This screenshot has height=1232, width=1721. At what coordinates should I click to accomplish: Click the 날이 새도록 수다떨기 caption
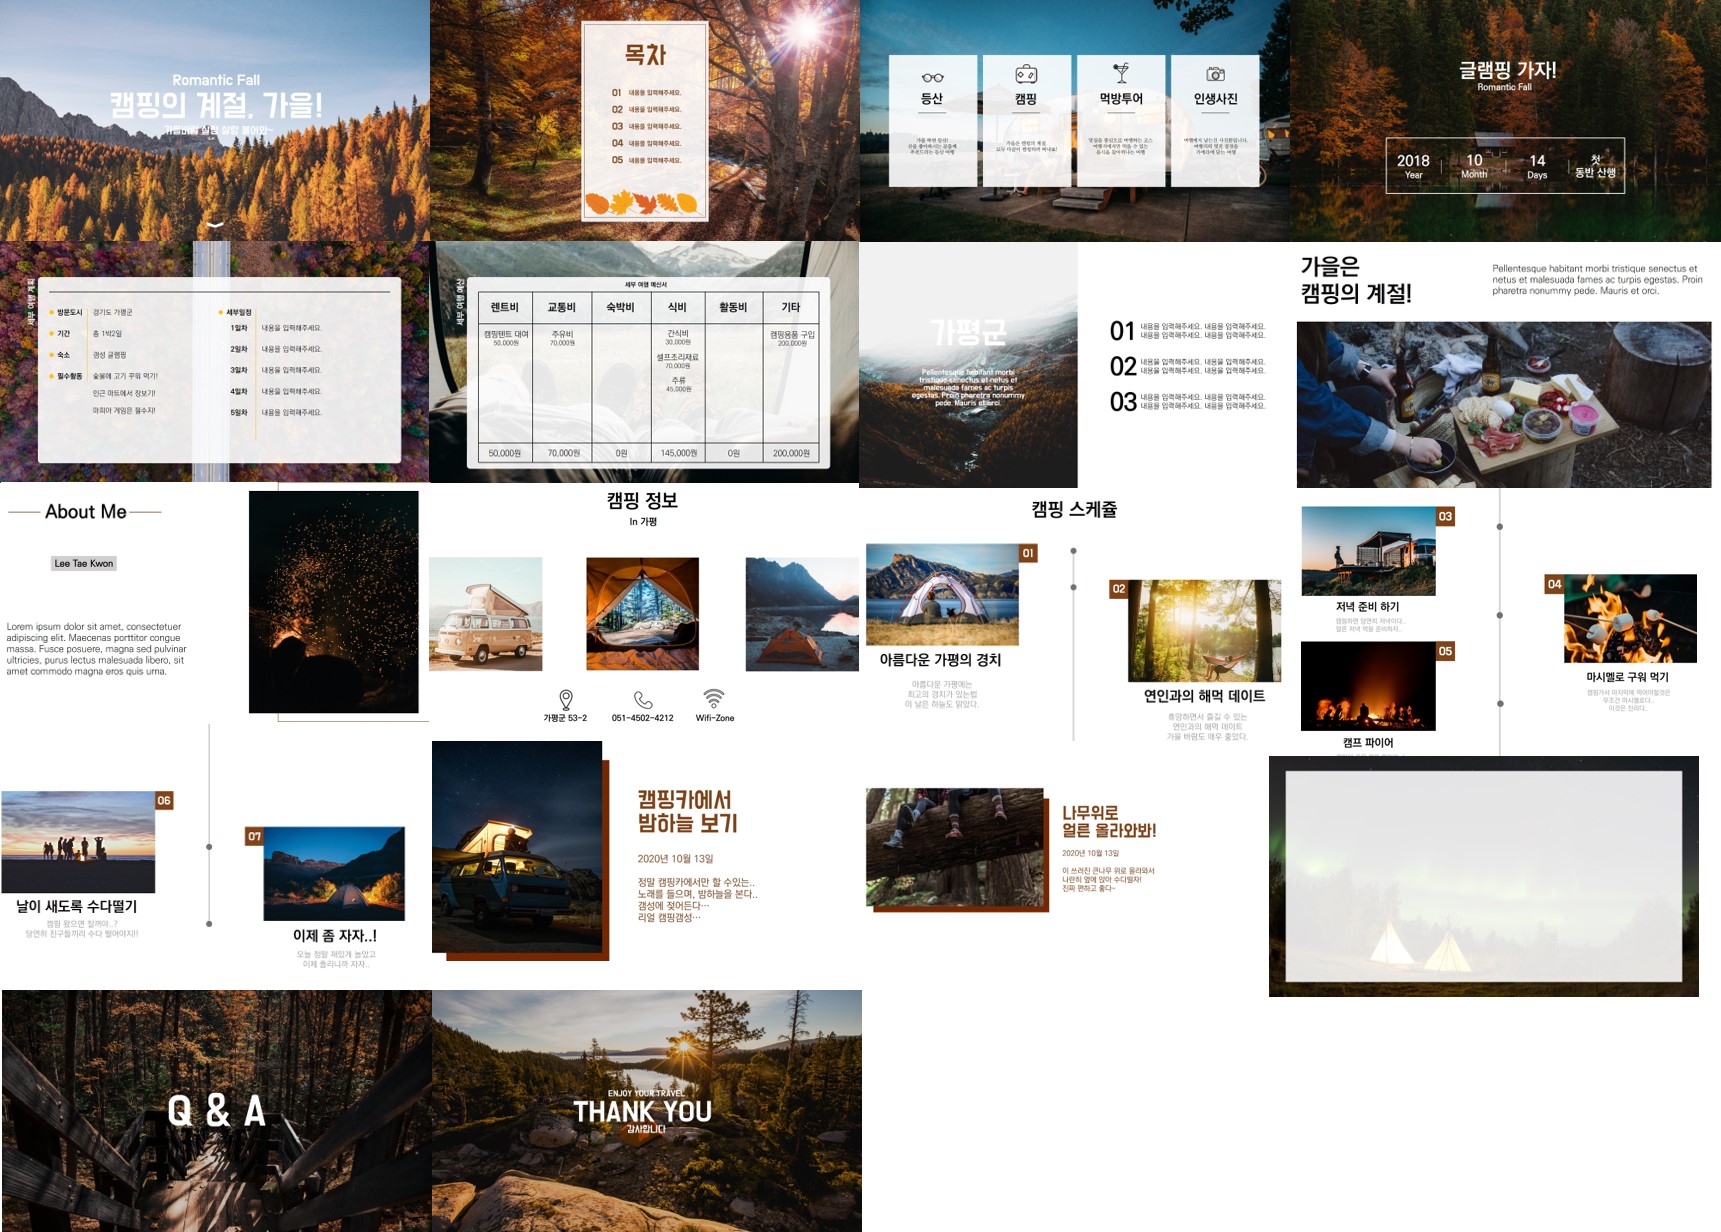point(77,906)
